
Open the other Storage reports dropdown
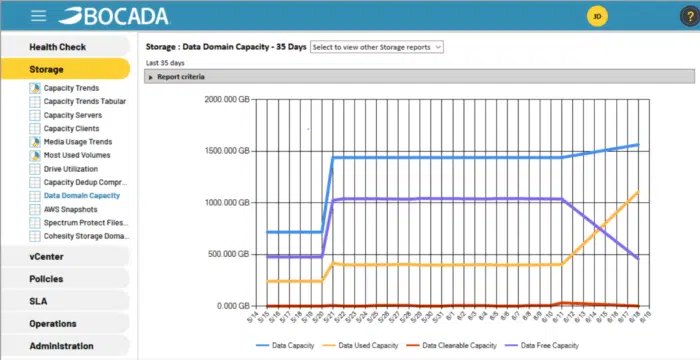(377, 47)
